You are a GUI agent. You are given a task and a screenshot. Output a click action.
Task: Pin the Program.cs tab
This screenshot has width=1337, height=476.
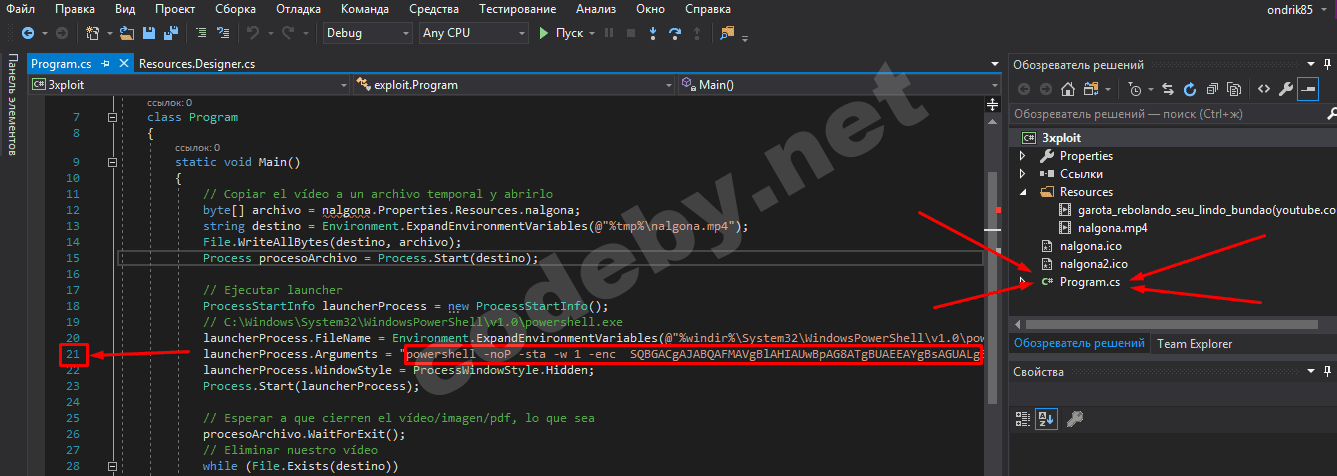tap(106, 63)
